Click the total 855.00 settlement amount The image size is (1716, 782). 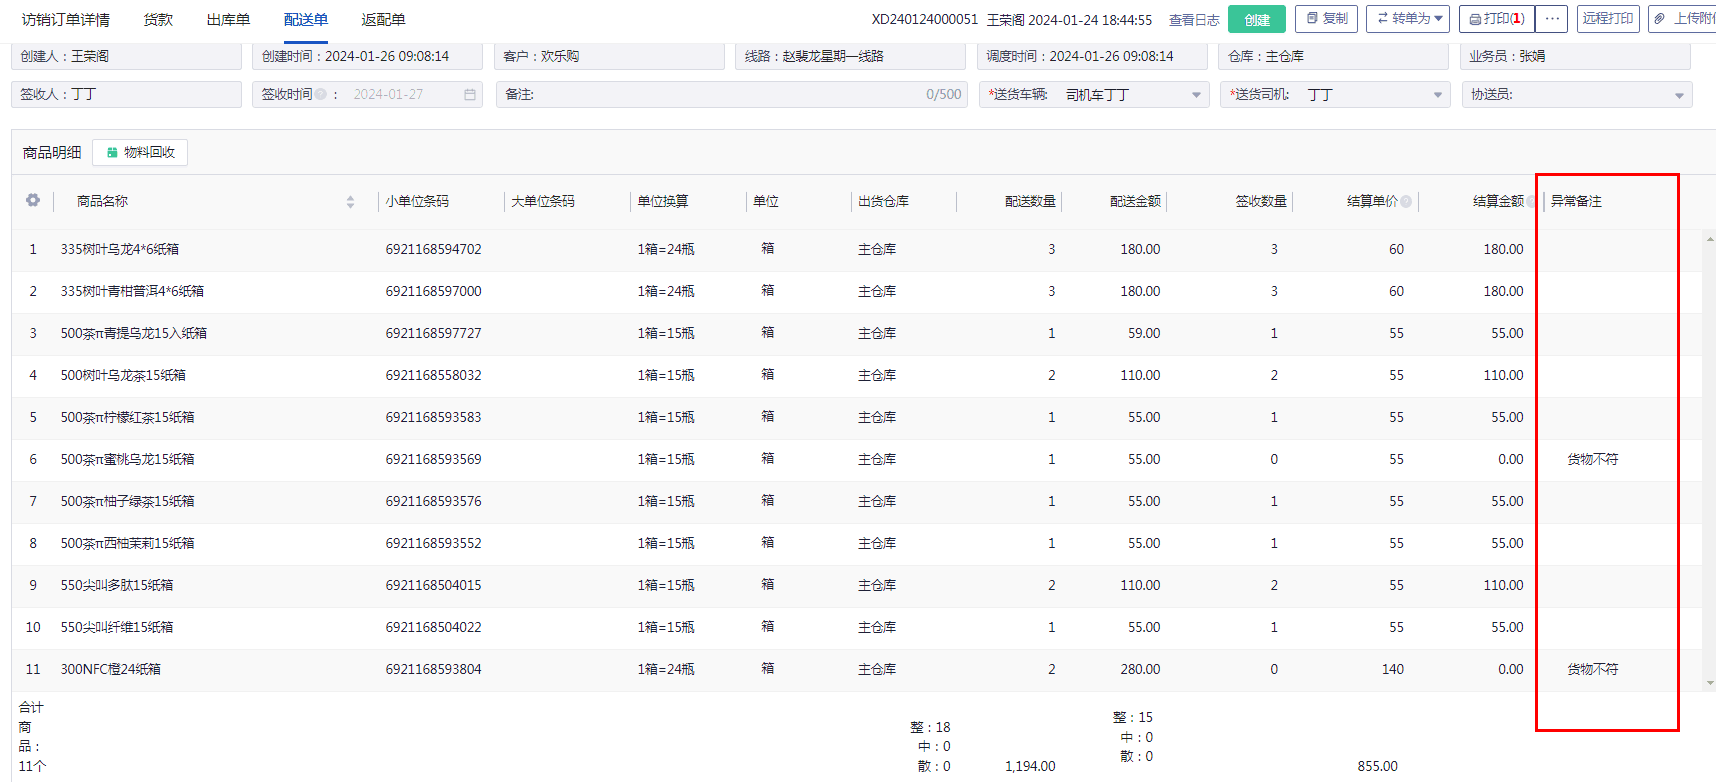[x=1377, y=766]
